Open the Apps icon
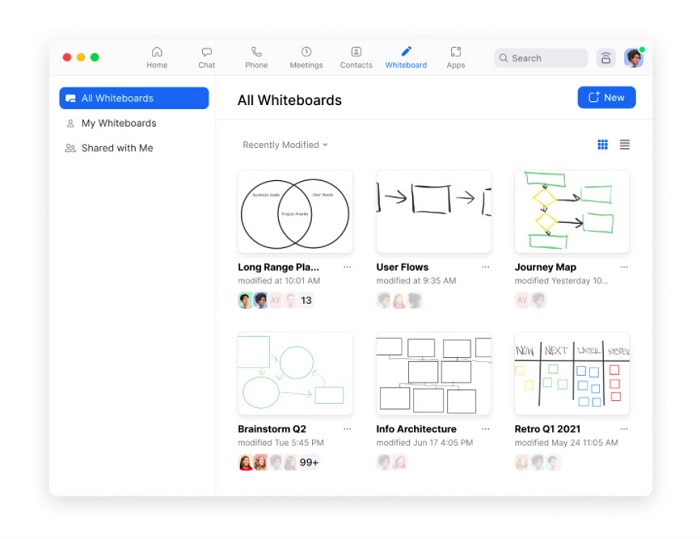 point(456,52)
